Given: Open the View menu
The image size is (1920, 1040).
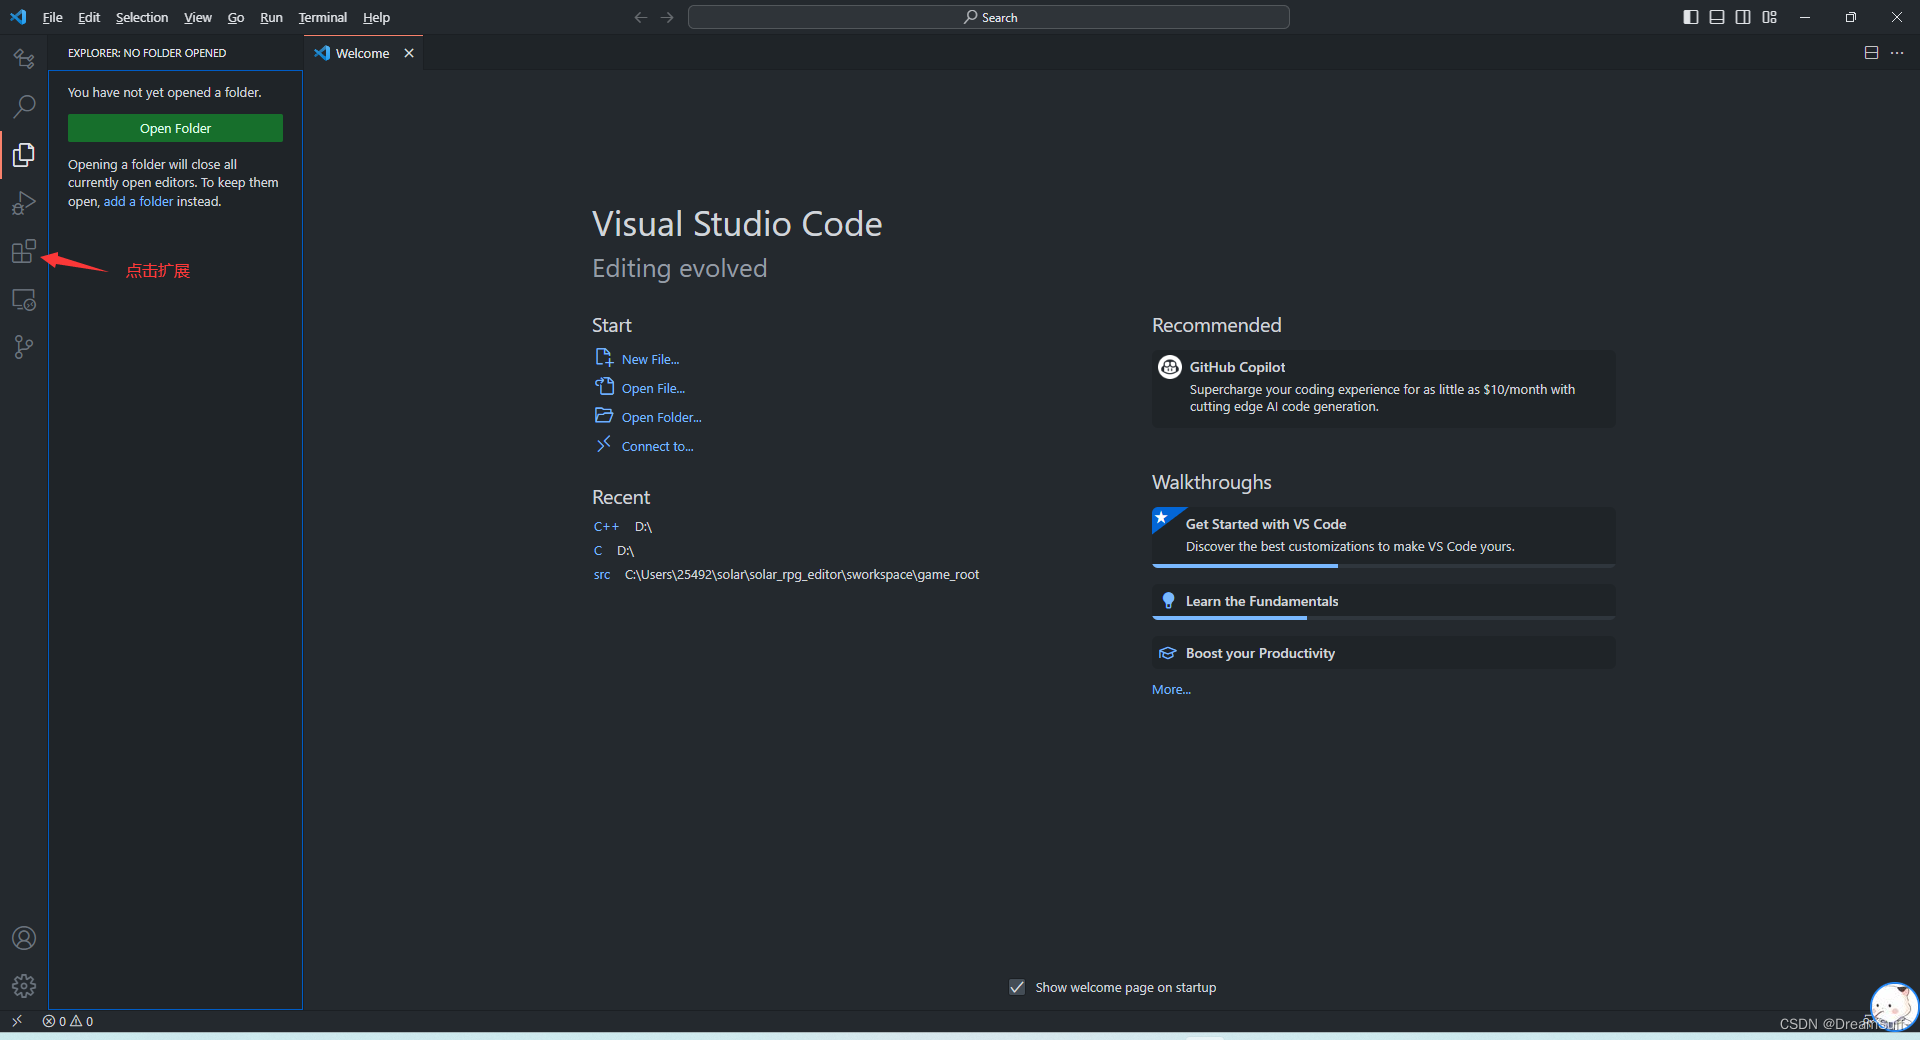Looking at the screenshot, I should (197, 17).
